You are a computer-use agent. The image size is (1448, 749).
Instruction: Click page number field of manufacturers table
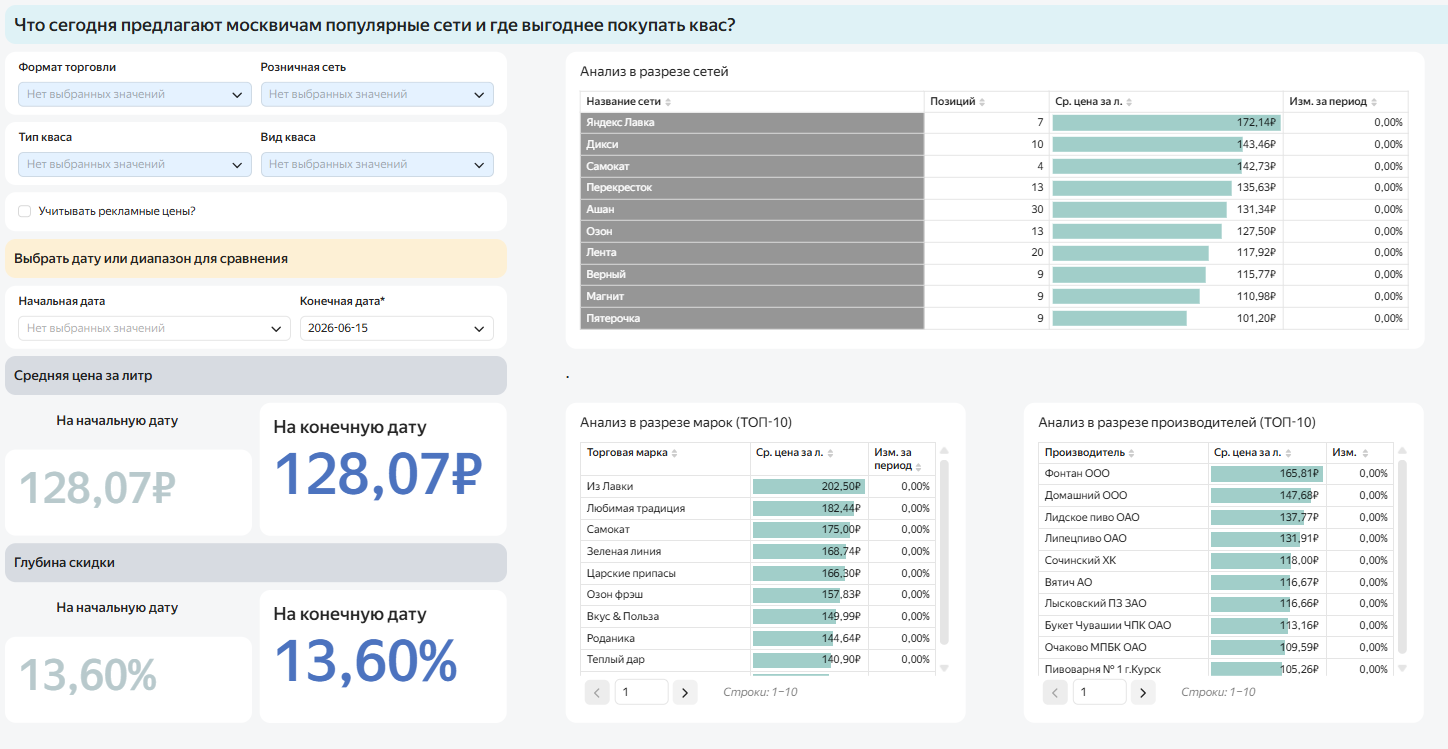tap(1099, 692)
